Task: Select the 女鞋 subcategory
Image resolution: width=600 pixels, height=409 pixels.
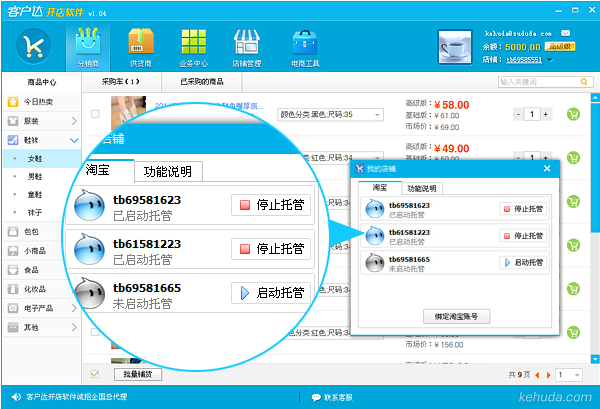Action: click(42, 159)
